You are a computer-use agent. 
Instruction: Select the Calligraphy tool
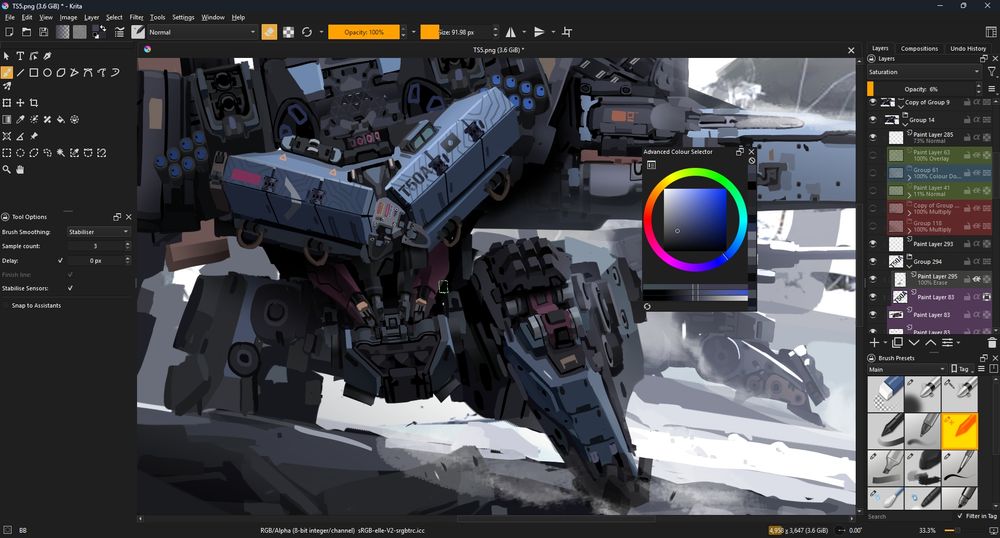47,56
